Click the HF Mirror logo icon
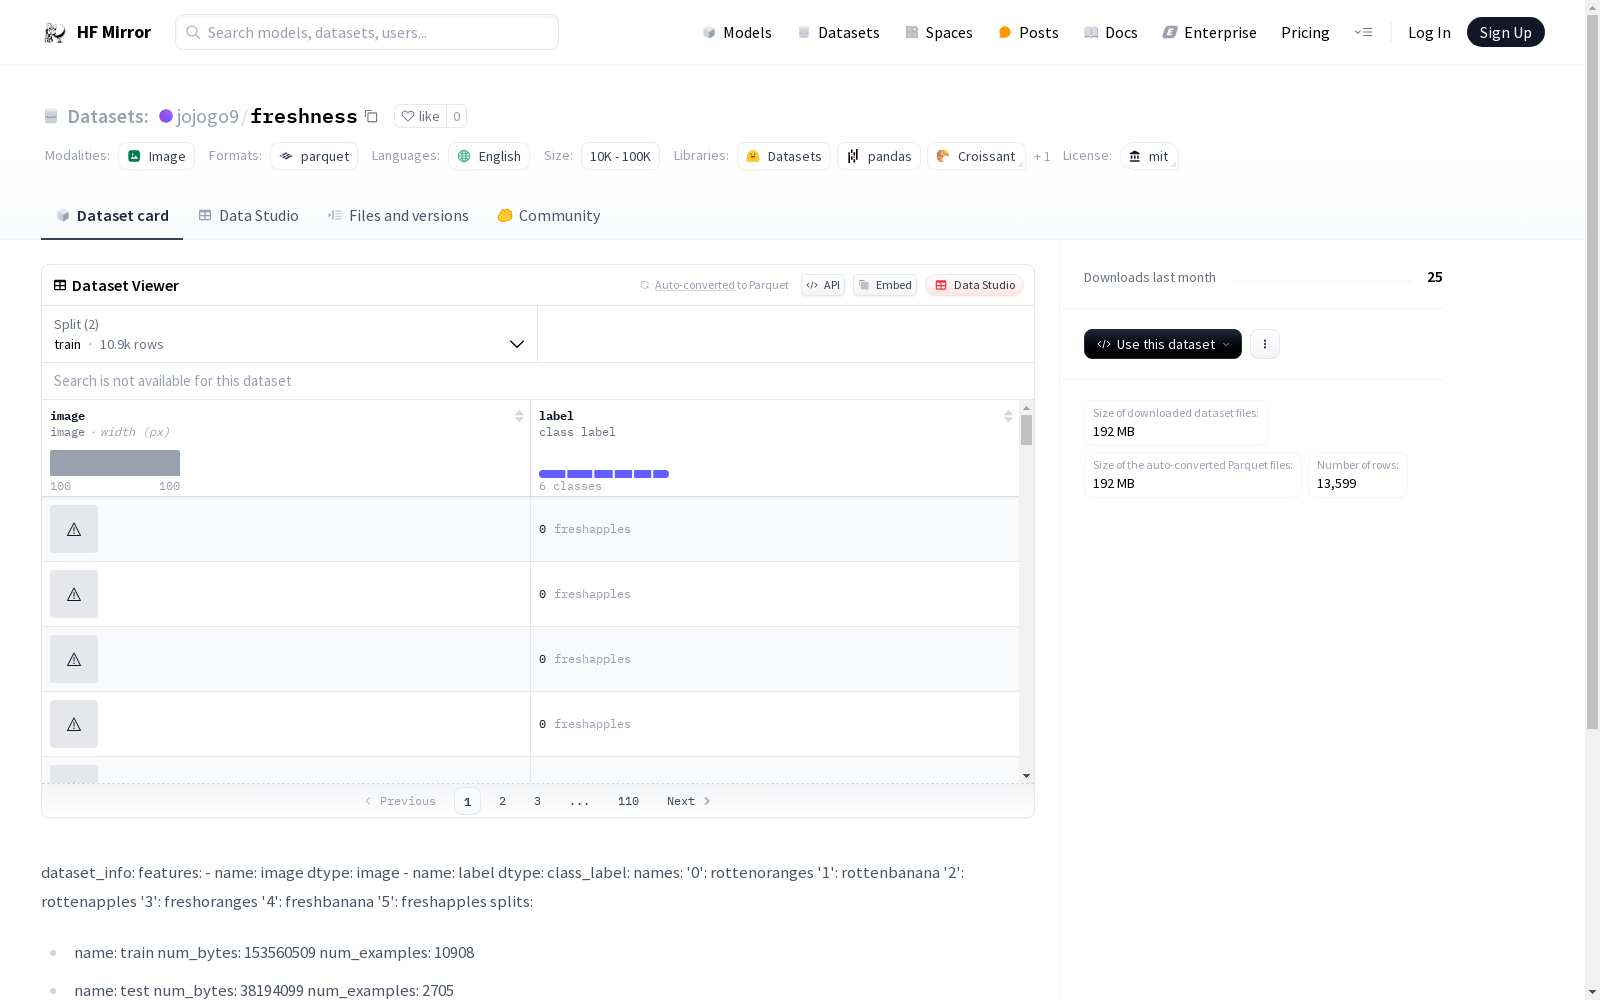 [x=55, y=33]
